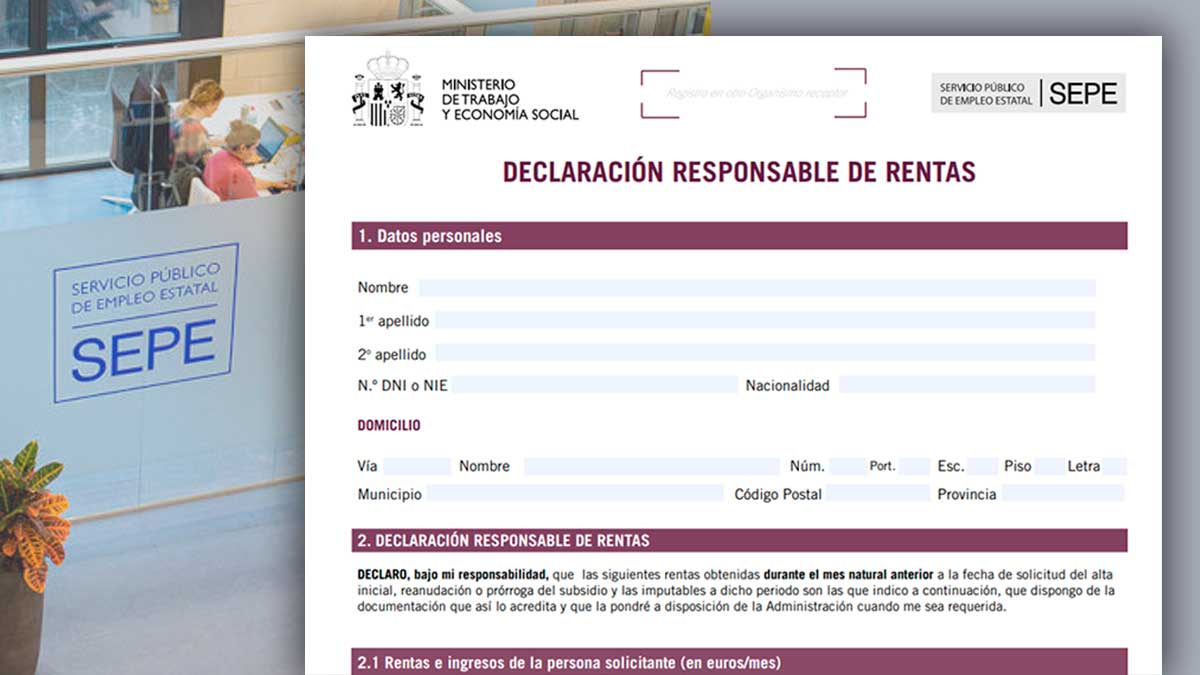This screenshot has height=675, width=1200.
Task: Select the 2º apellido input field
Action: pos(764,354)
